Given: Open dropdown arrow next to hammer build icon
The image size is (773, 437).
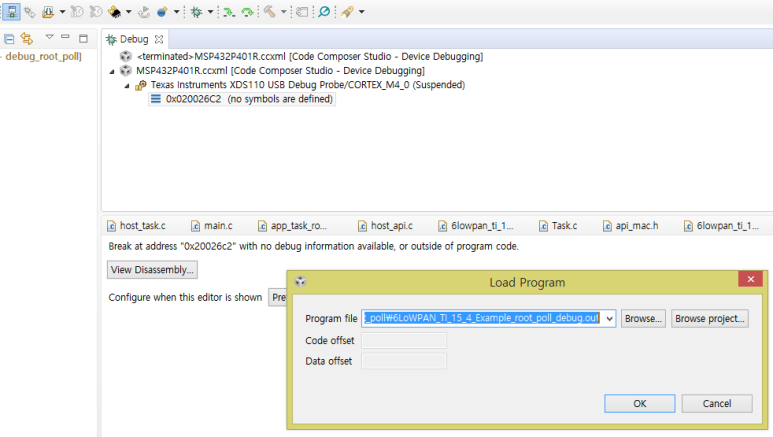Looking at the screenshot, I should point(284,13).
